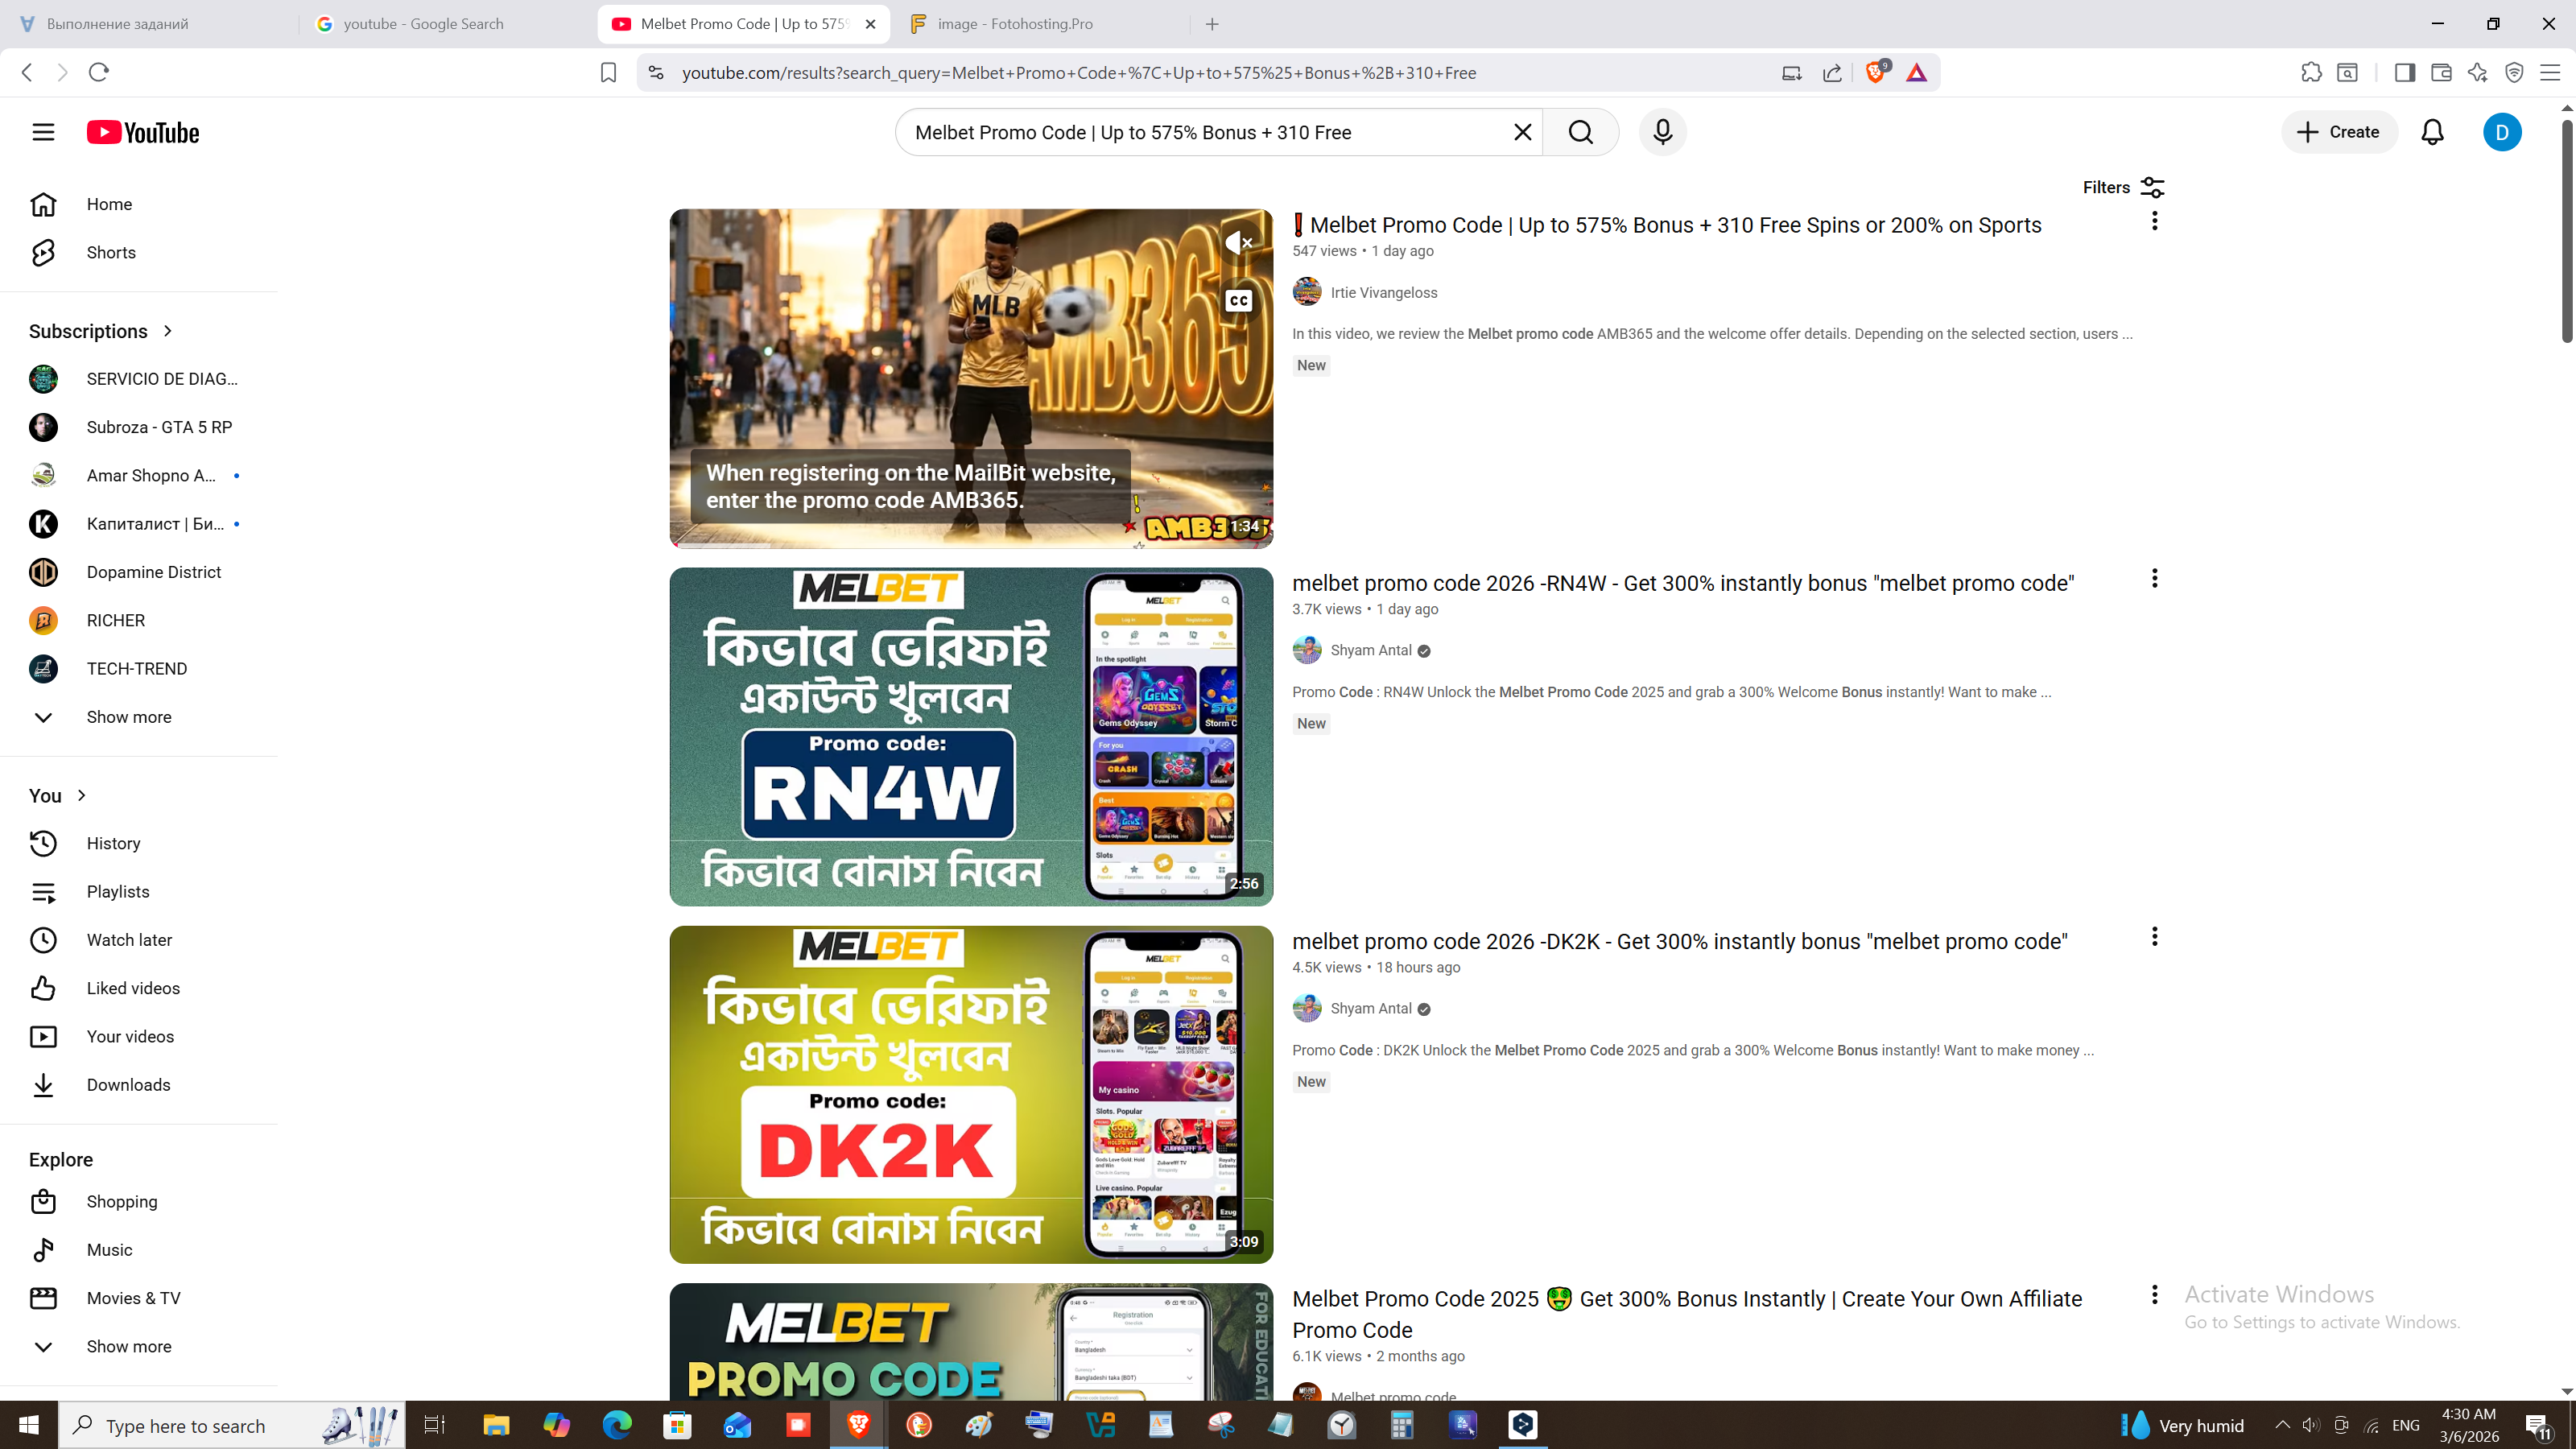Go to Shorts in the sidebar

110,252
